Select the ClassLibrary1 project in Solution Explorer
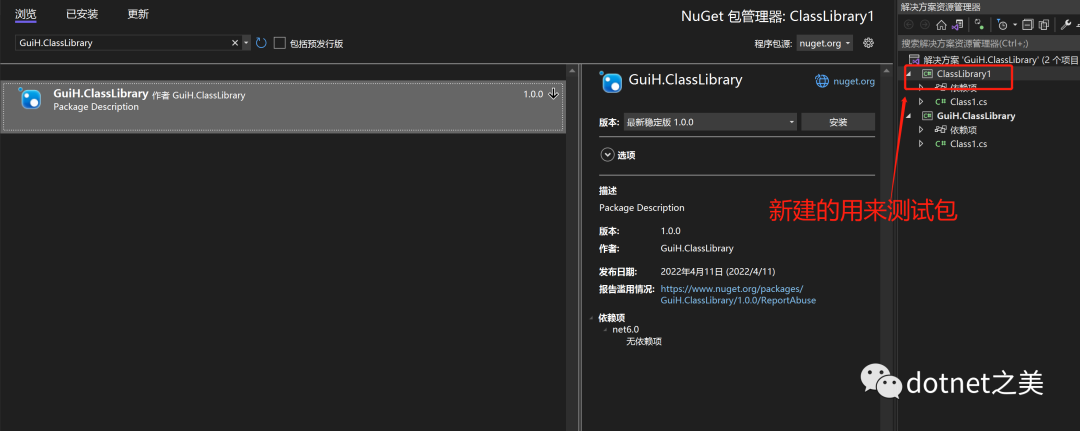The width and height of the screenshot is (1080, 431). click(x=964, y=74)
